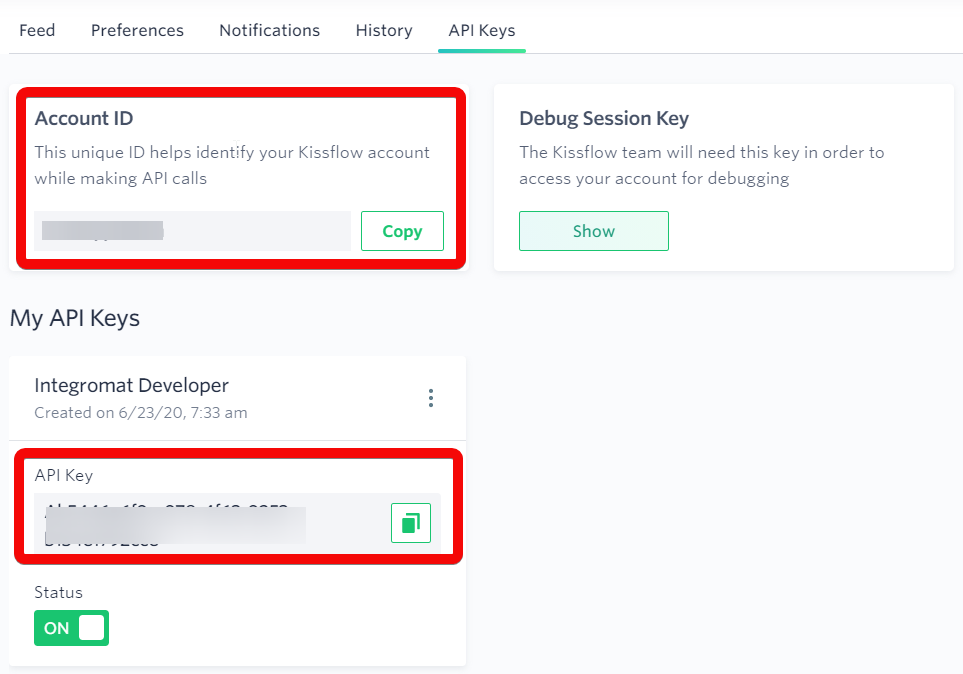Viewport: 963px width, 674px height.
Task: Show the Debug Session Key
Action: [594, 231]
